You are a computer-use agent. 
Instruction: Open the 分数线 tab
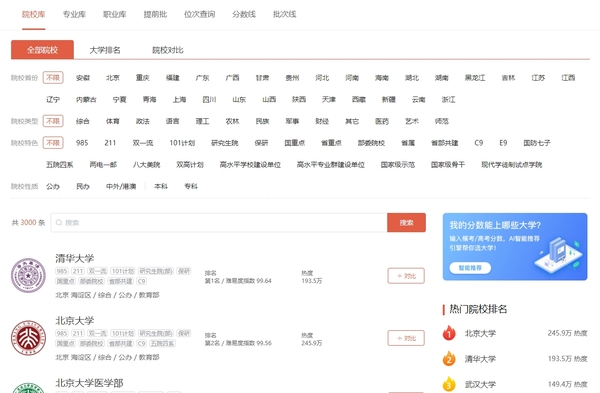(x=244, y=15)
